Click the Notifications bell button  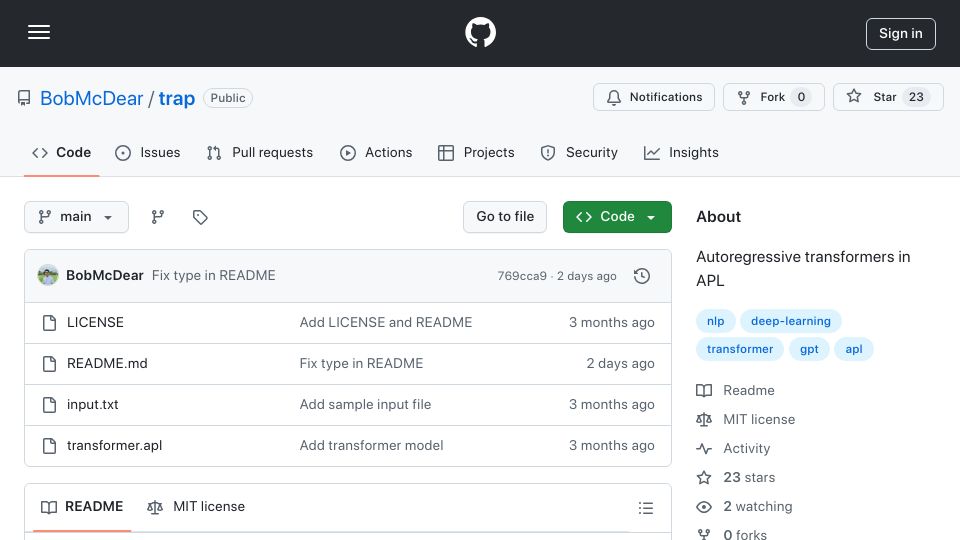653,97
